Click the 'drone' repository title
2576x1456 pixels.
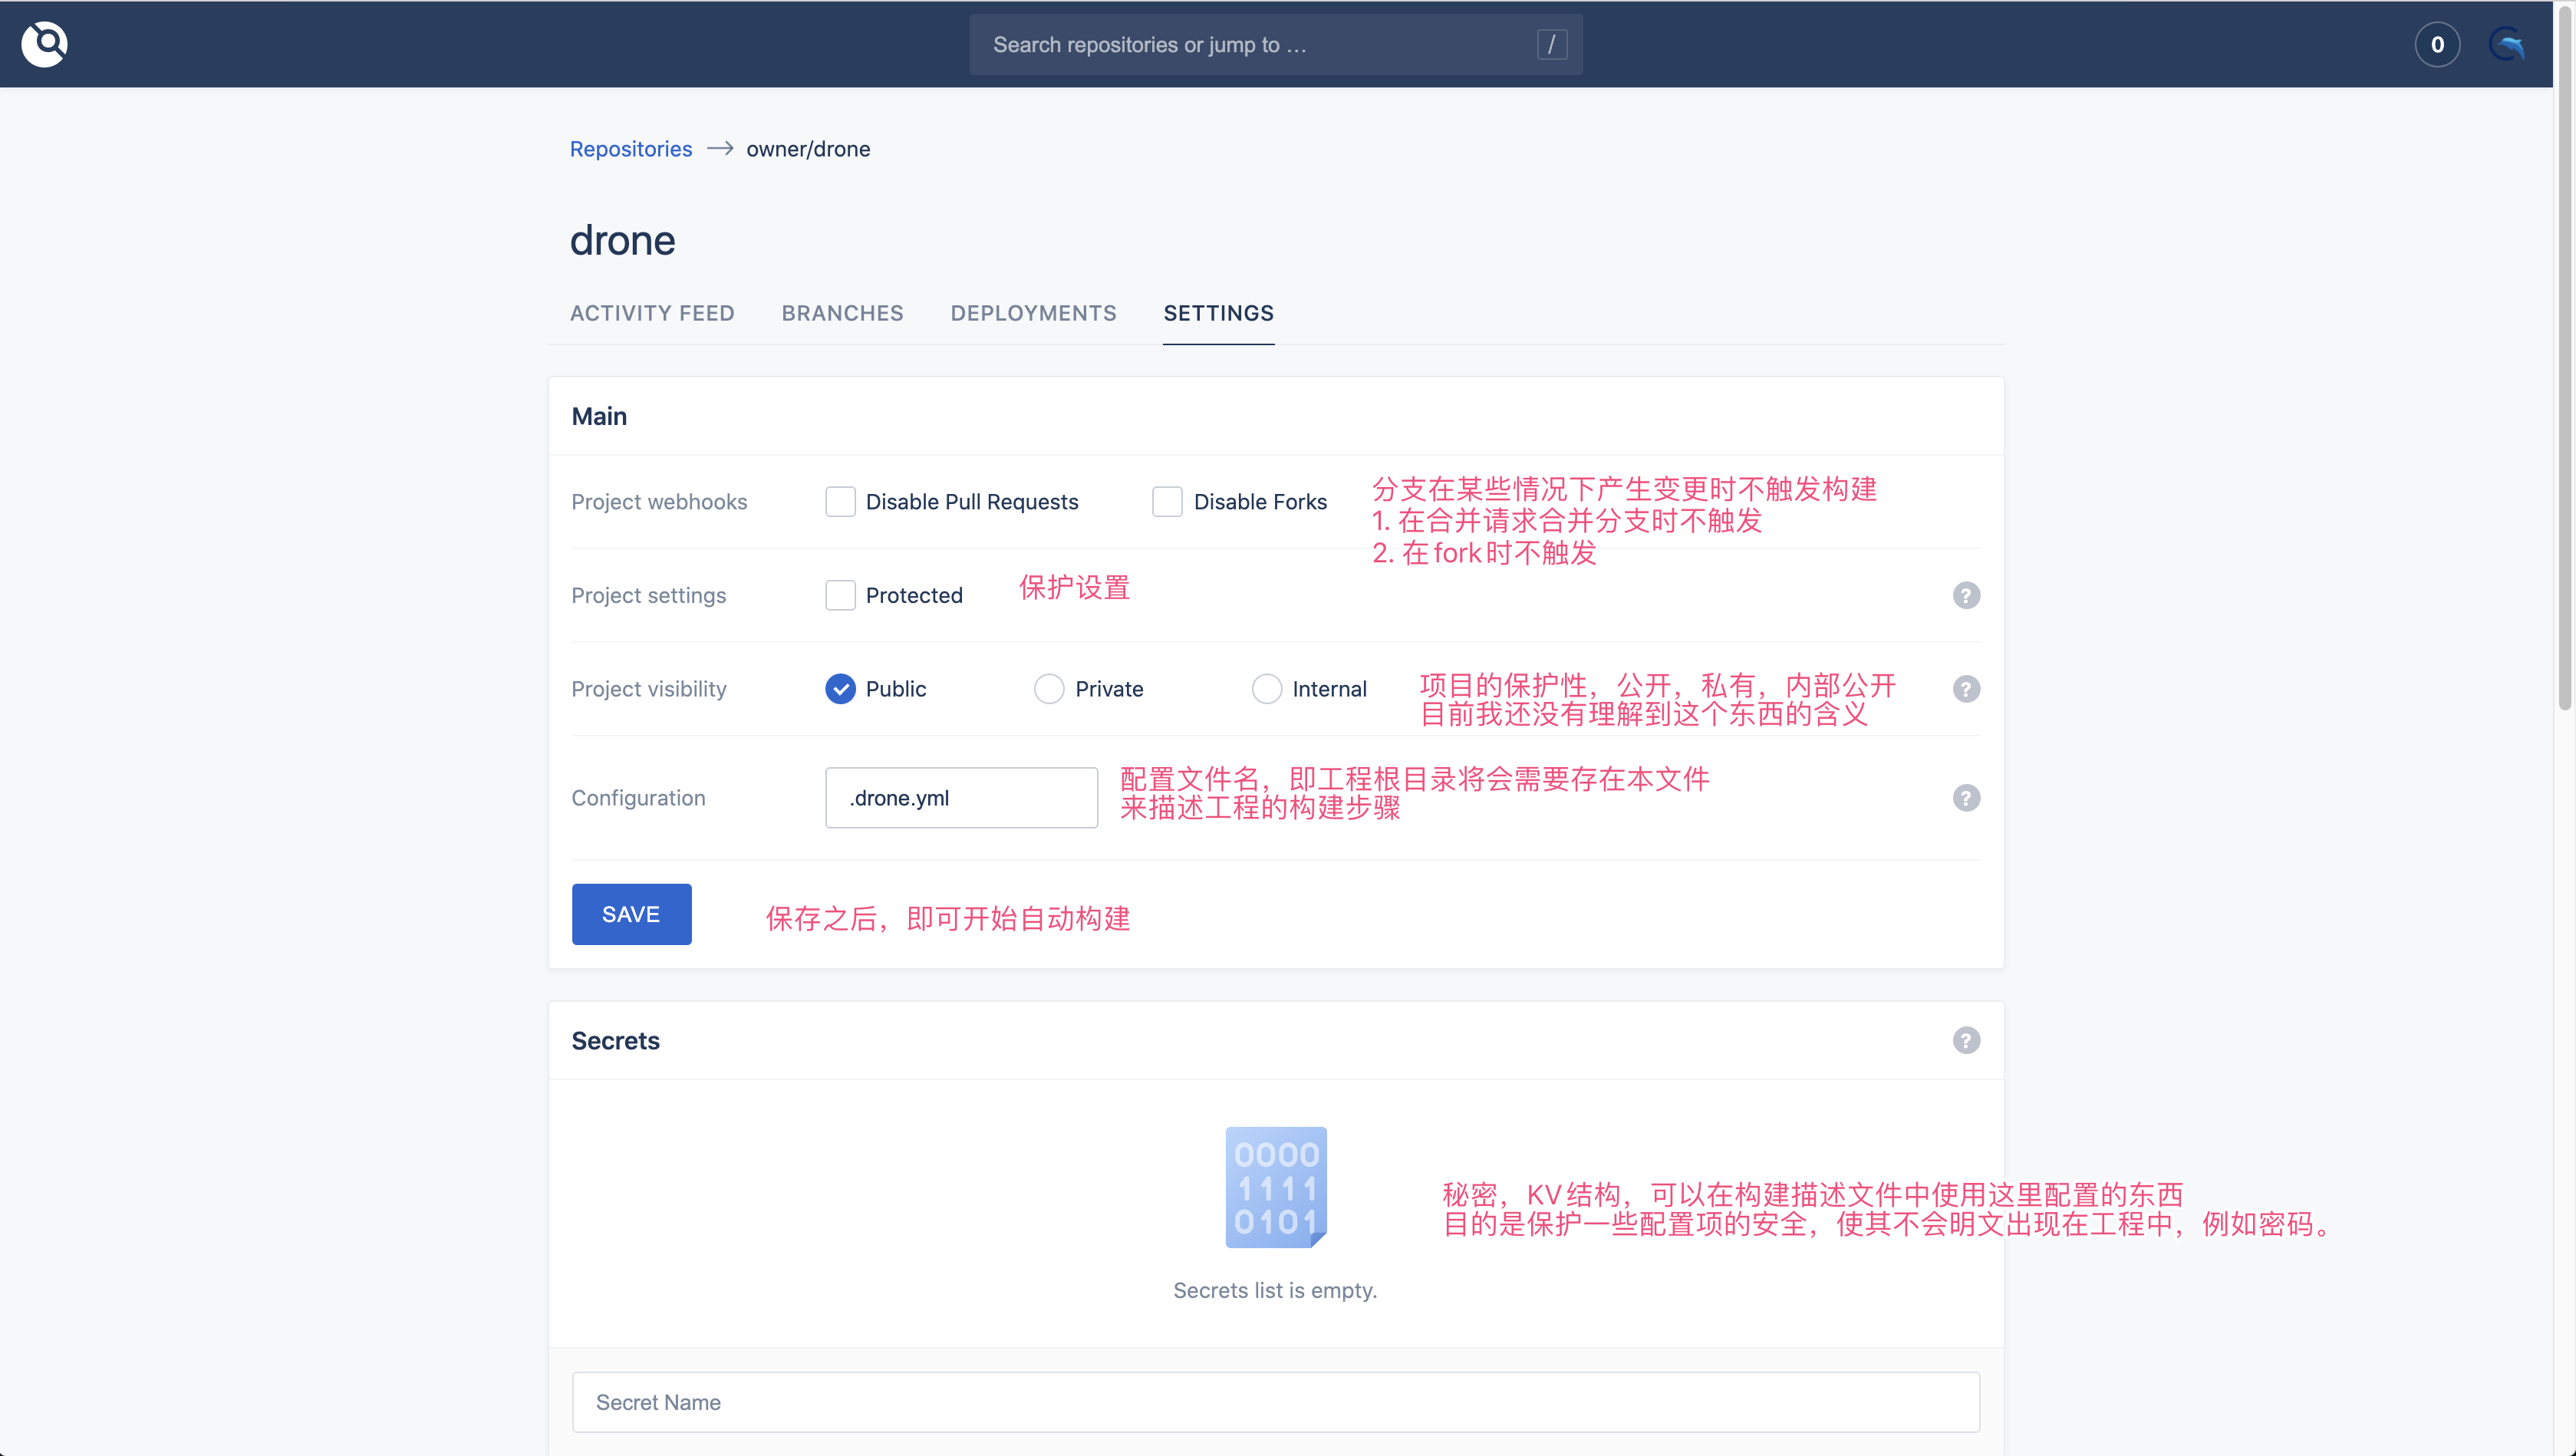pos(622,241)
